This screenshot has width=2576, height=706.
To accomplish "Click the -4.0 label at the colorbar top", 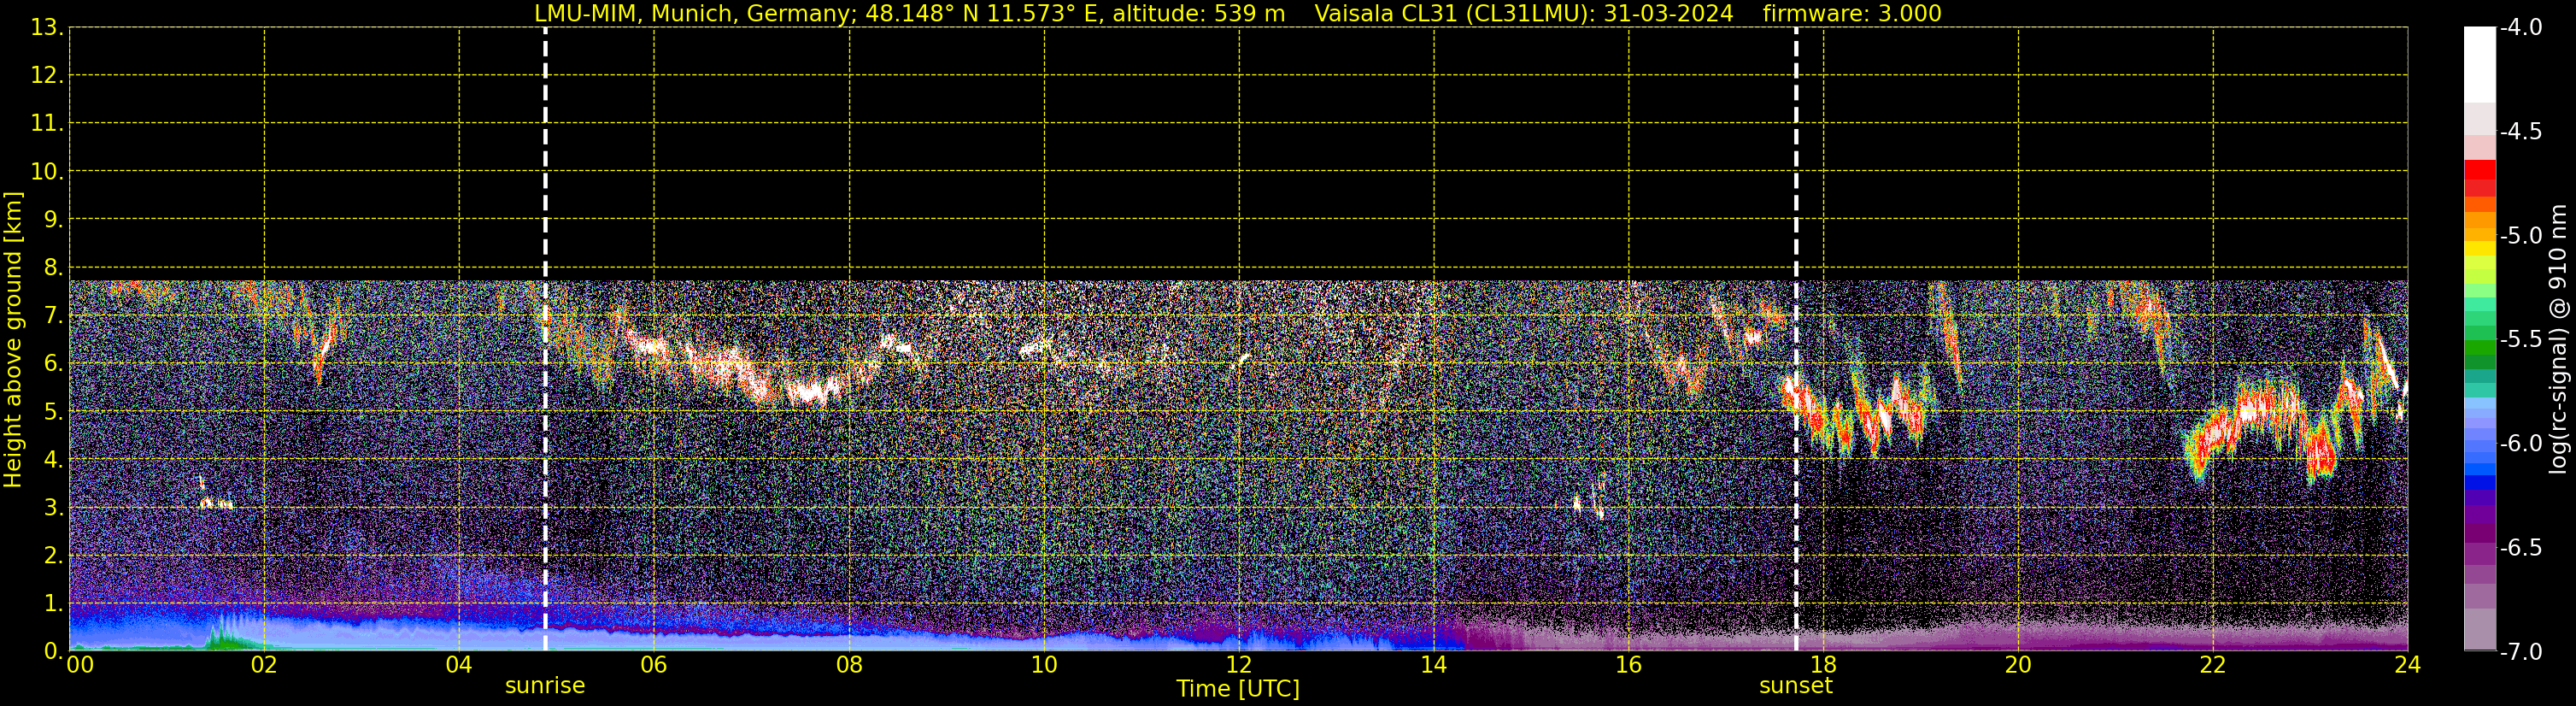I will click(x=2521, y=28).
